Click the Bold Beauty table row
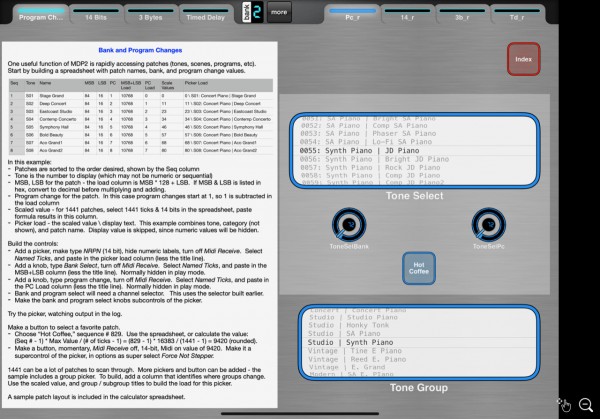Image resolution: width=600 pixels, height=419 pixels. (x=141, y=135)
